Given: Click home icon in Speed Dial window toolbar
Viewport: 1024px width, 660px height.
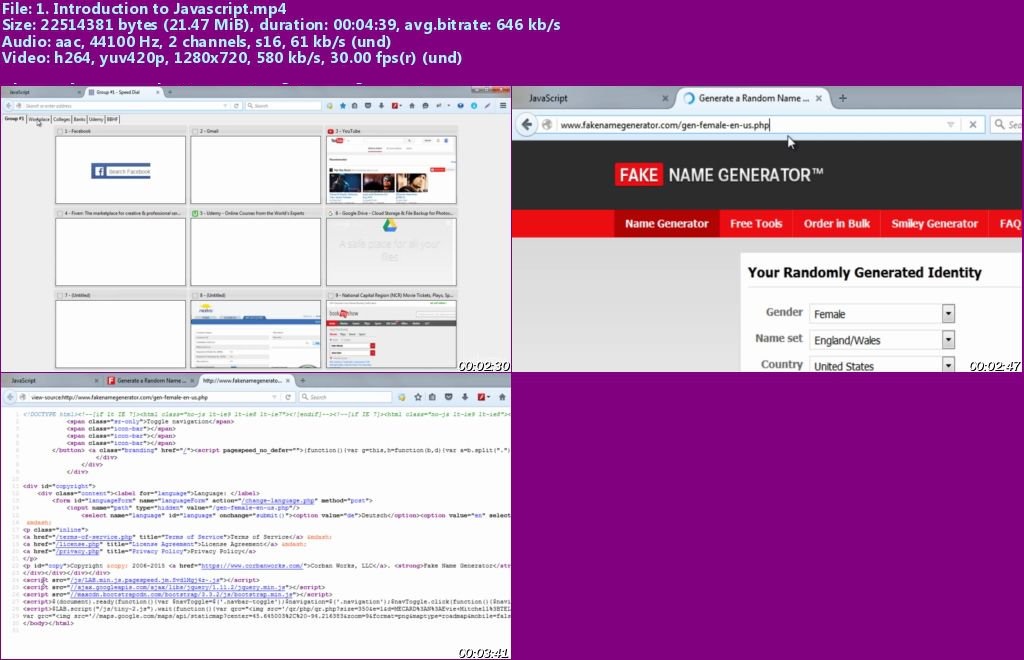Looking at the screenshot, I should pos(411,106).
